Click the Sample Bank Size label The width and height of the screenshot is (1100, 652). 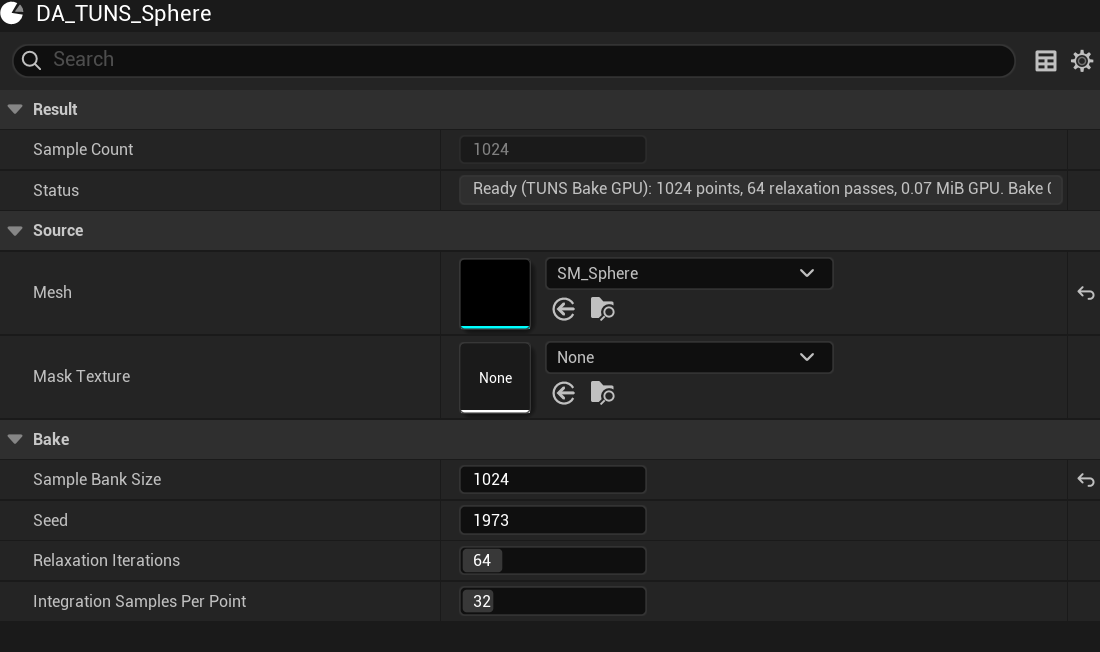[x=97, y=479]
